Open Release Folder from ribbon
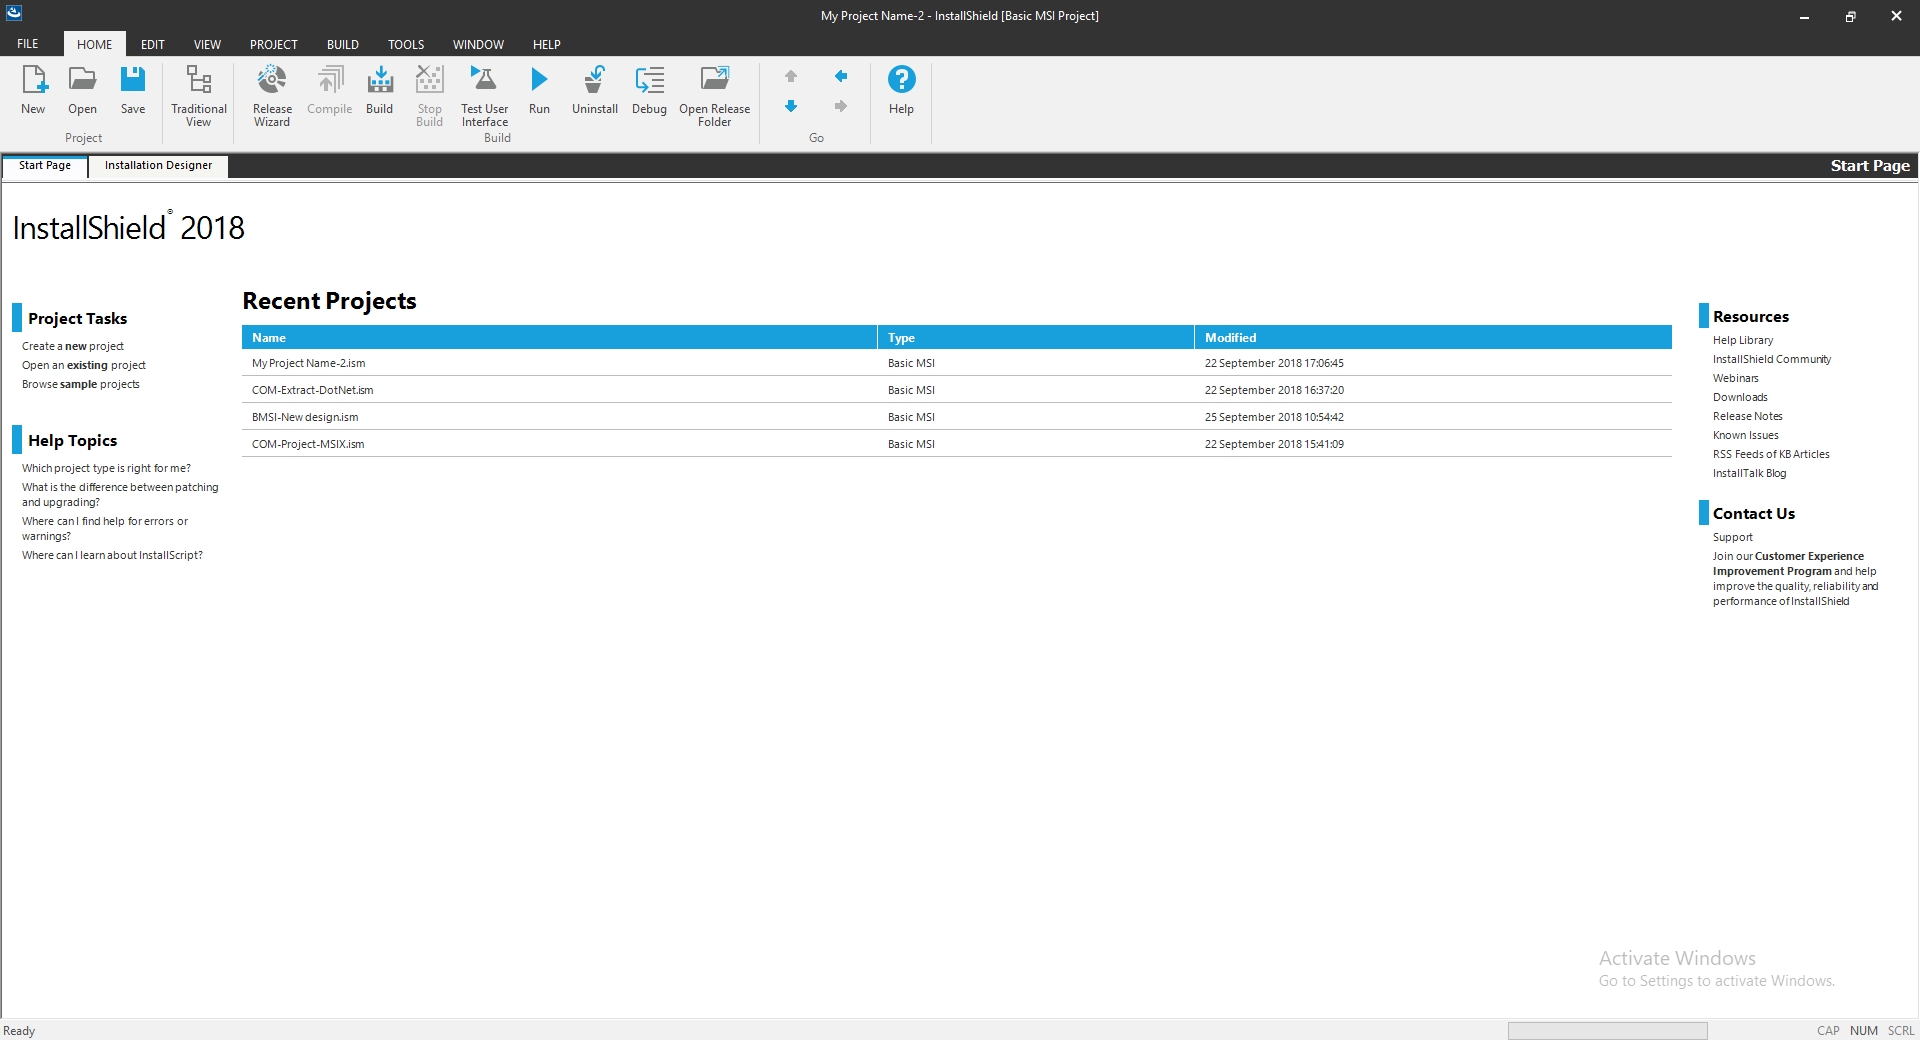The image size is (1920, 1040). click(x=715, y=96)
